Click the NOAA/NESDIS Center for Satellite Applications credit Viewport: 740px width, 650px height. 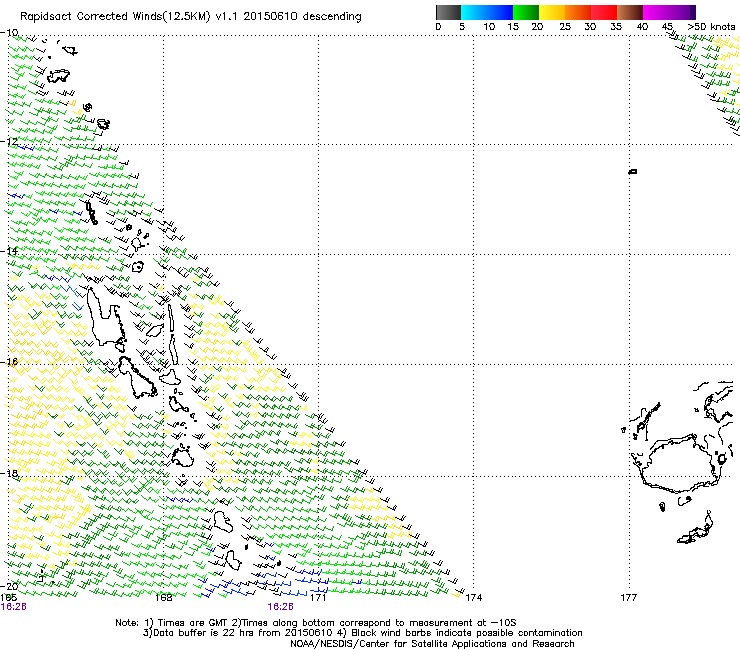(432, 644)
